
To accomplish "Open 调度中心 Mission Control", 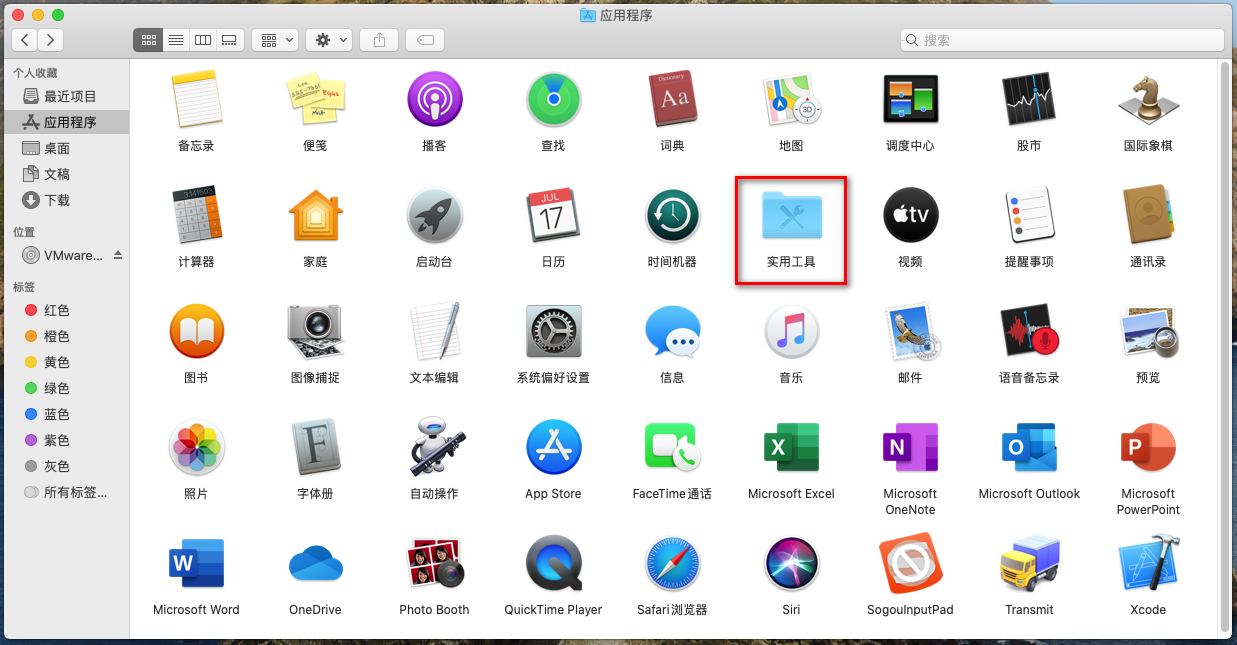I will pyautogui.click(x=910, y=99).
